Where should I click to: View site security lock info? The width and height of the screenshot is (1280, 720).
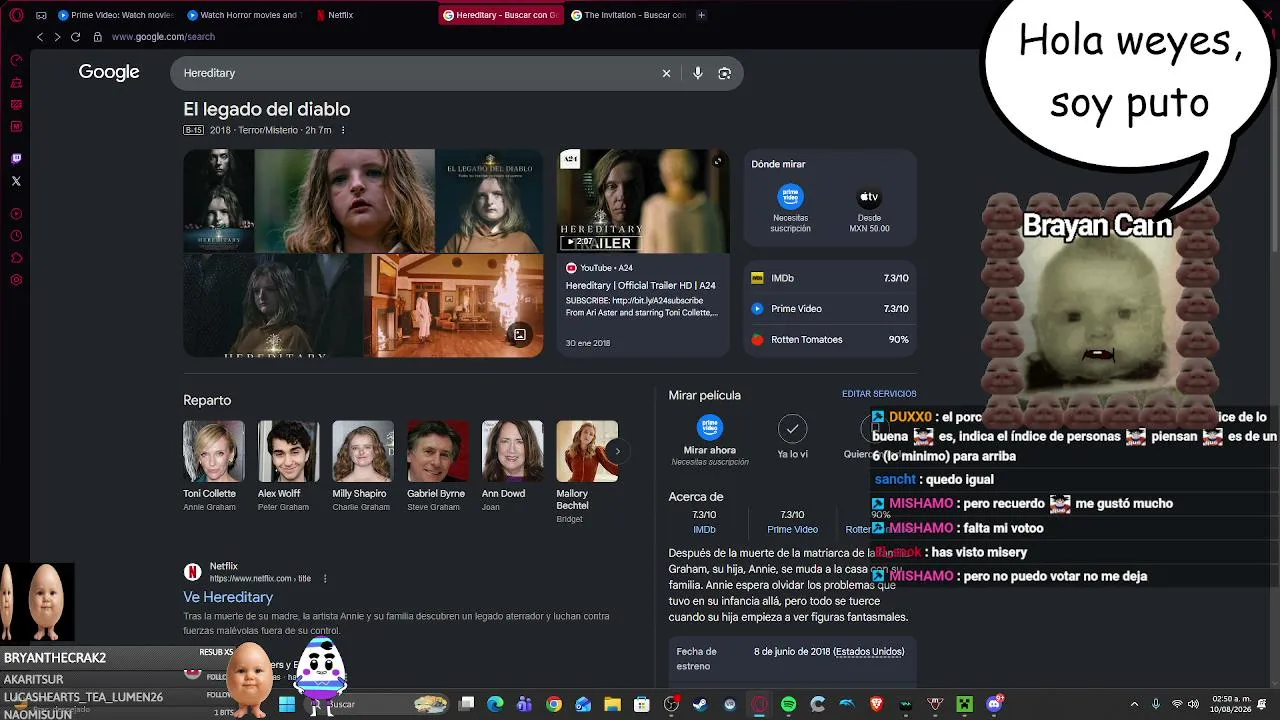97,37
